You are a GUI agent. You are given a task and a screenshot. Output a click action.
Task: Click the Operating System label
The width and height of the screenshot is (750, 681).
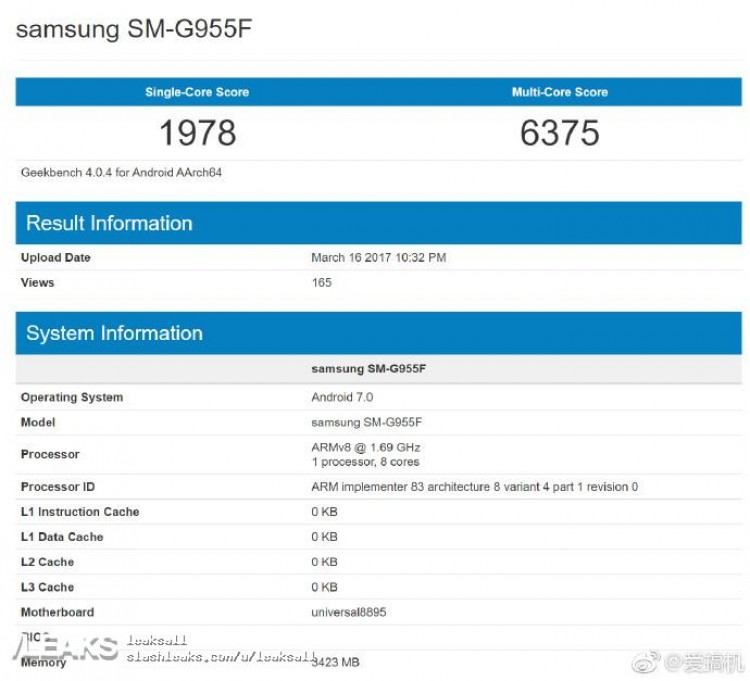(72, 397)
